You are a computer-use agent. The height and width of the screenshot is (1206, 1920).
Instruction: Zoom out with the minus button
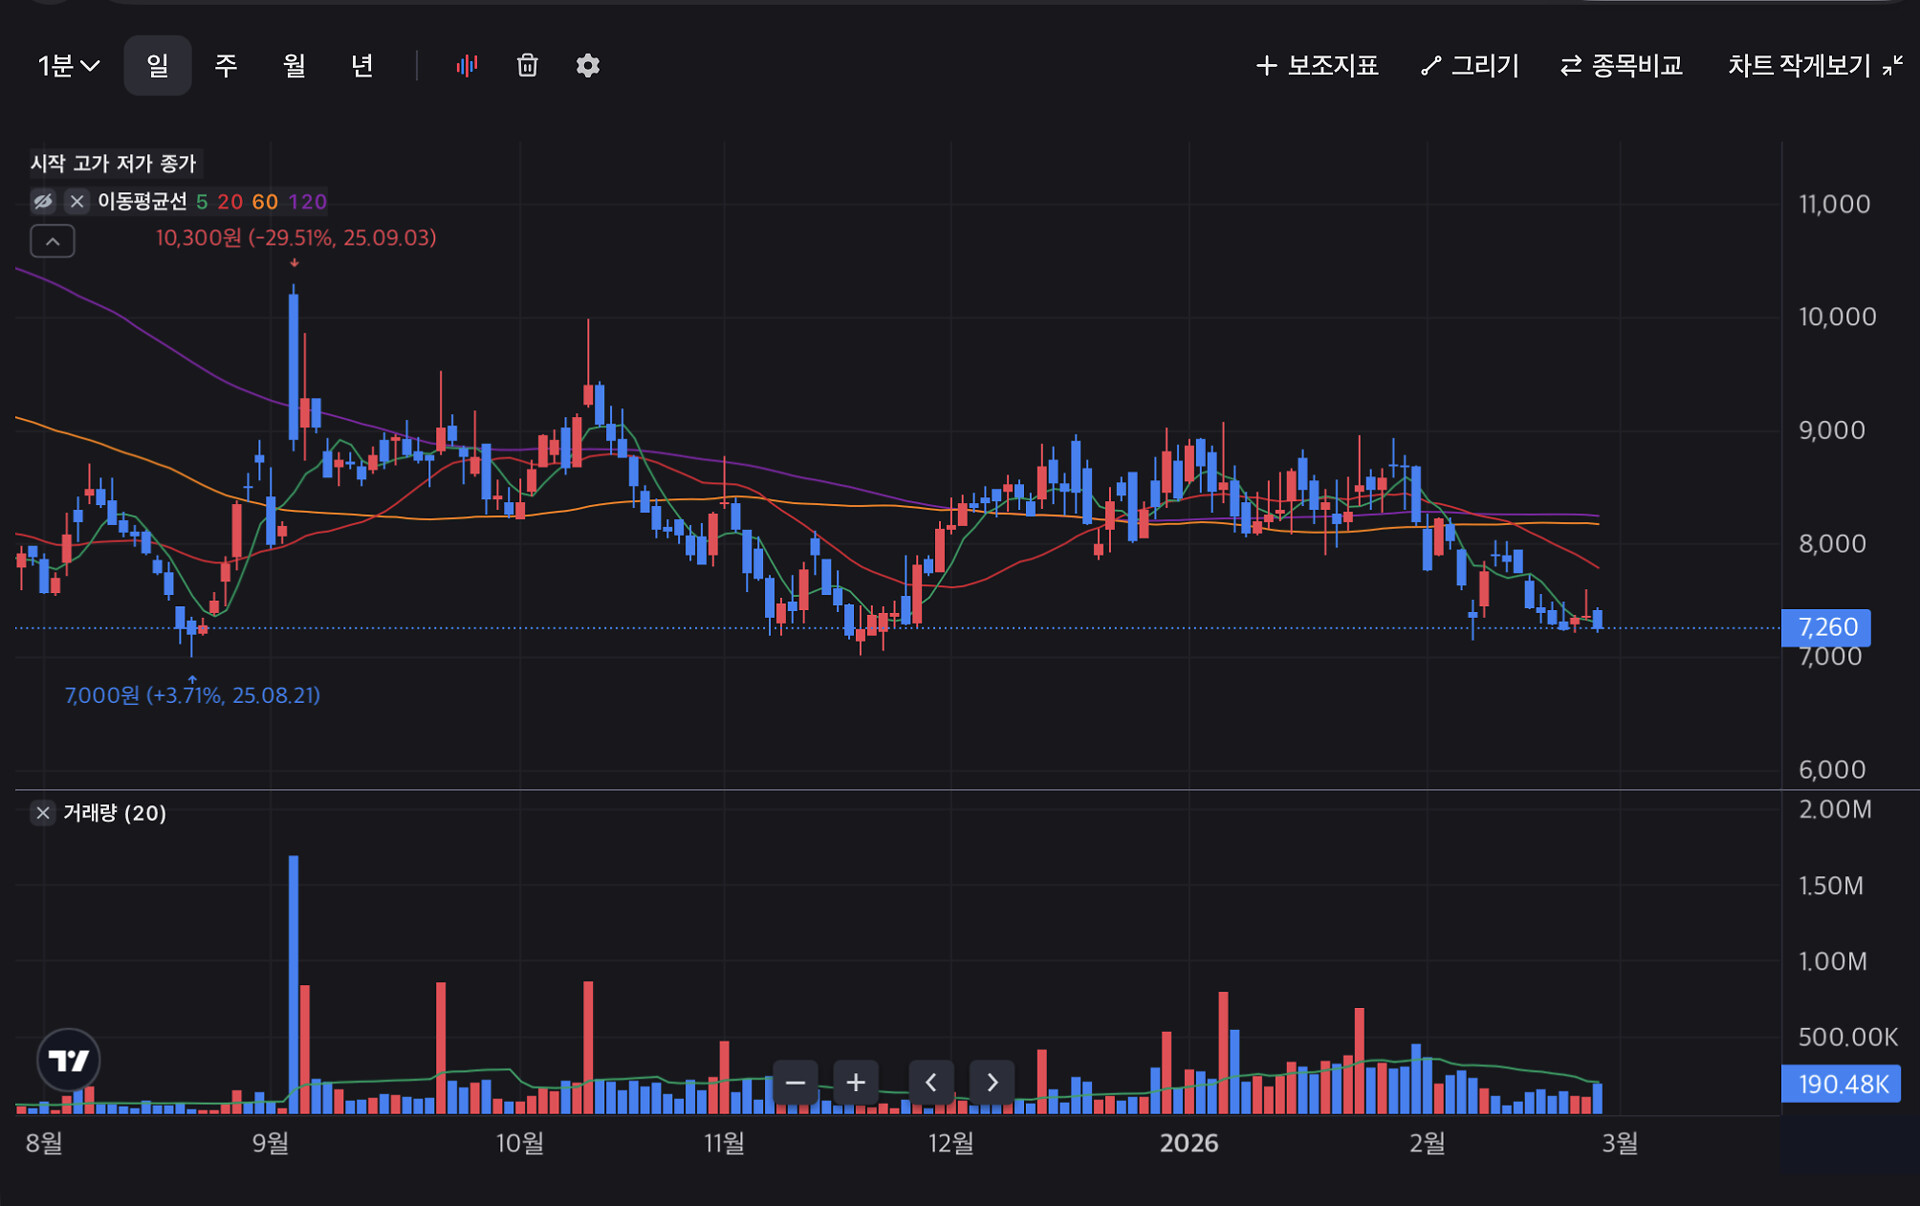(x=795, y=1082)
